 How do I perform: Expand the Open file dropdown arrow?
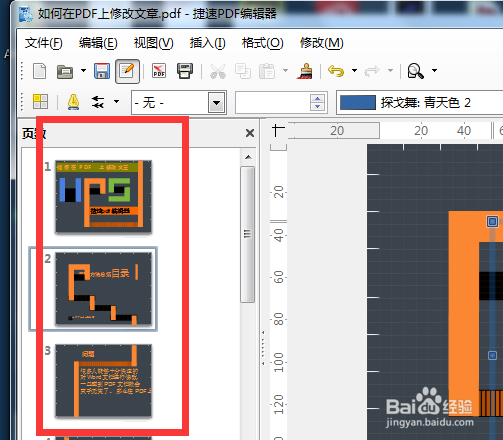point(83,71)
